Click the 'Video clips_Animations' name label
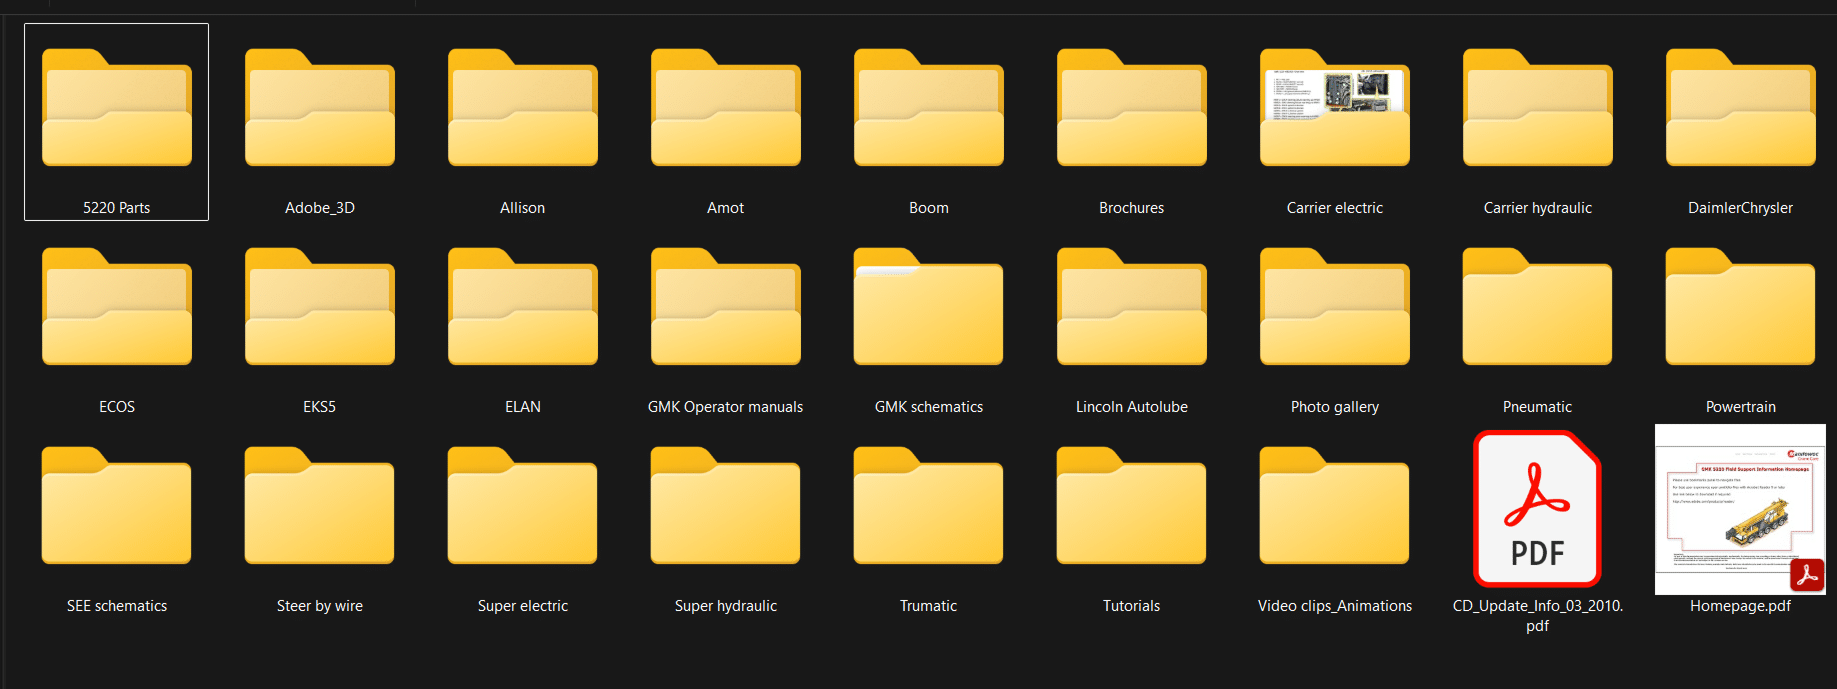The width and height of the screenshot is (1837, 689). pos(1335,606)
